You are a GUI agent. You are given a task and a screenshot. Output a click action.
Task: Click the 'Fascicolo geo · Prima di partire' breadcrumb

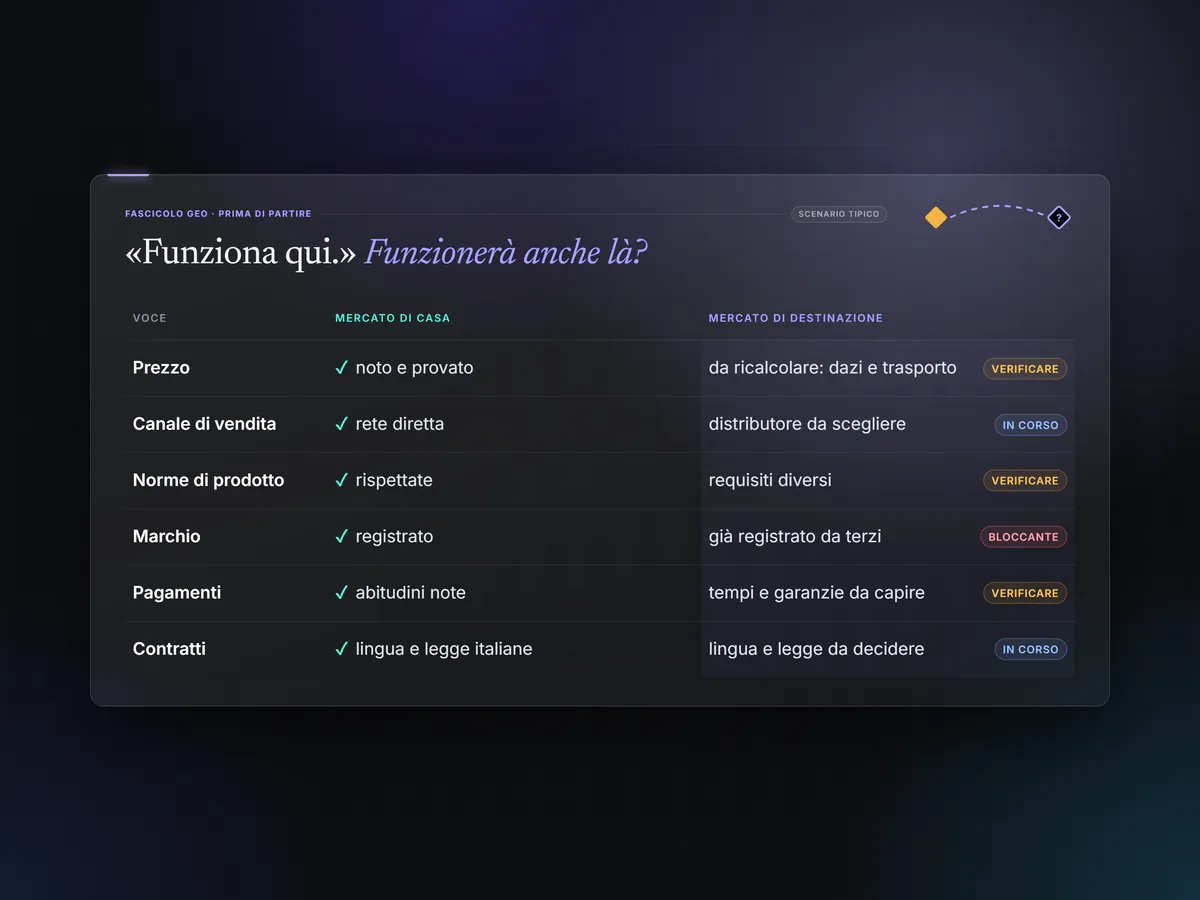coord(218,214)
